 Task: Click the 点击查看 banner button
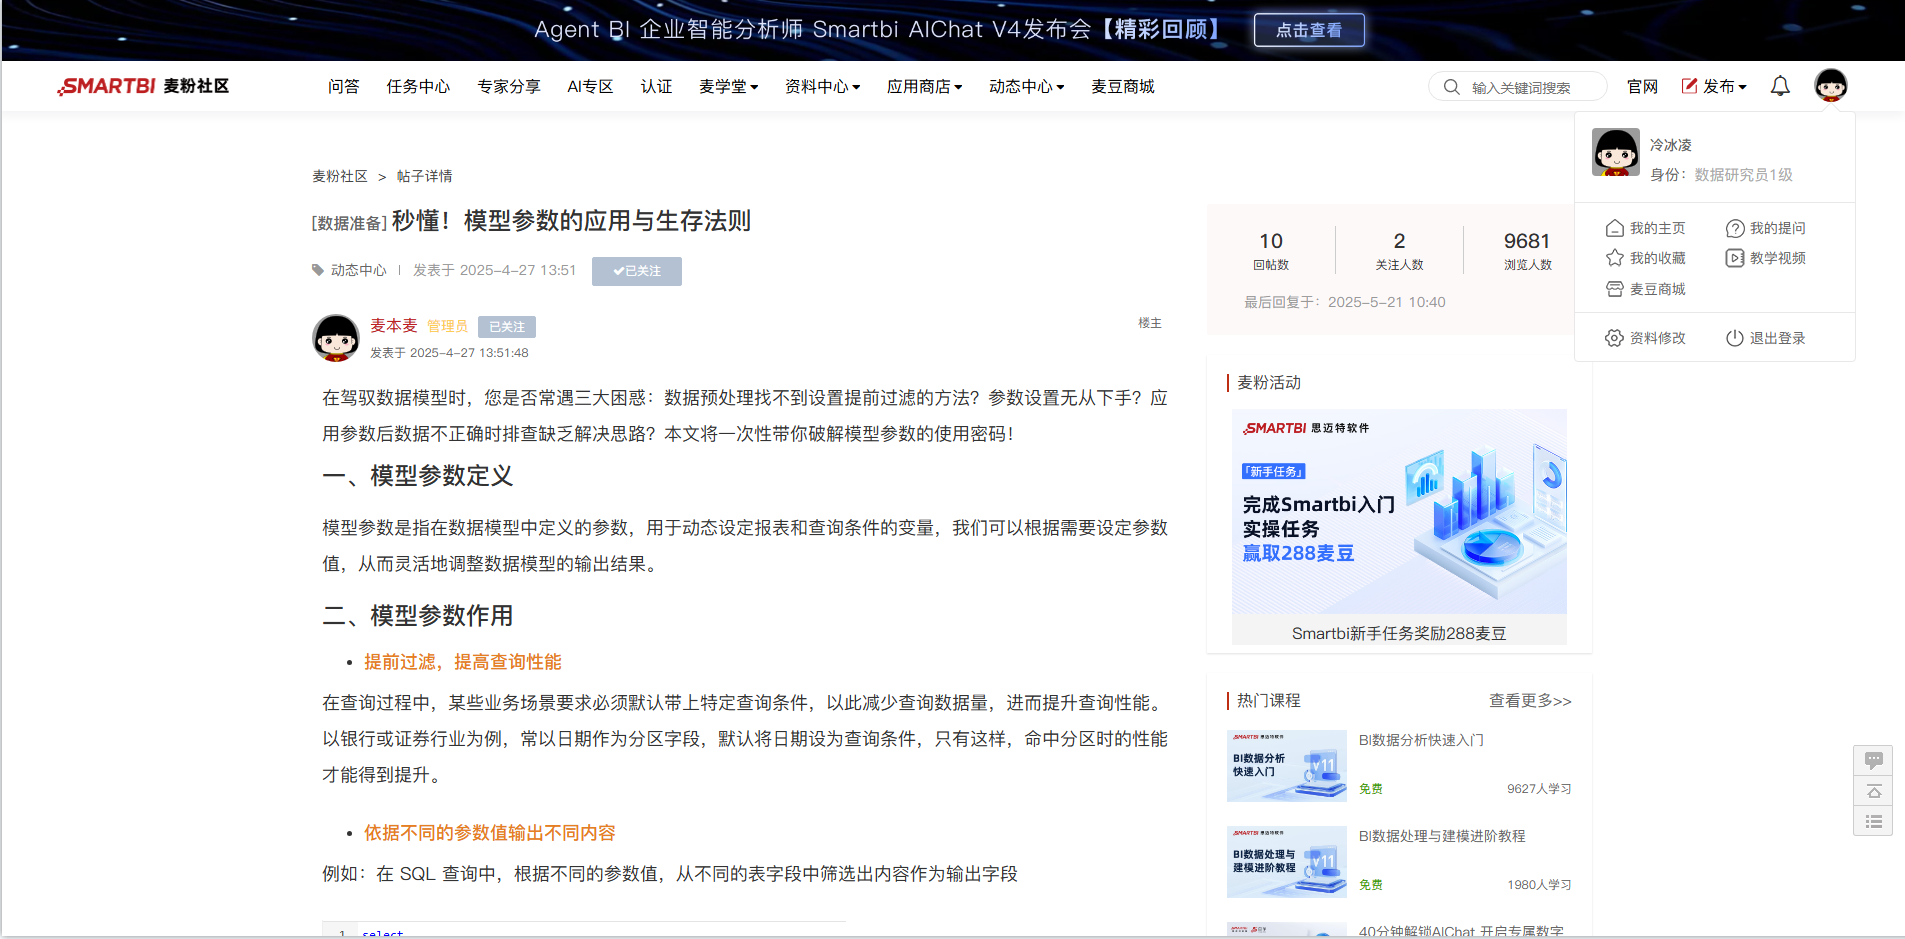click(1309, 30)
